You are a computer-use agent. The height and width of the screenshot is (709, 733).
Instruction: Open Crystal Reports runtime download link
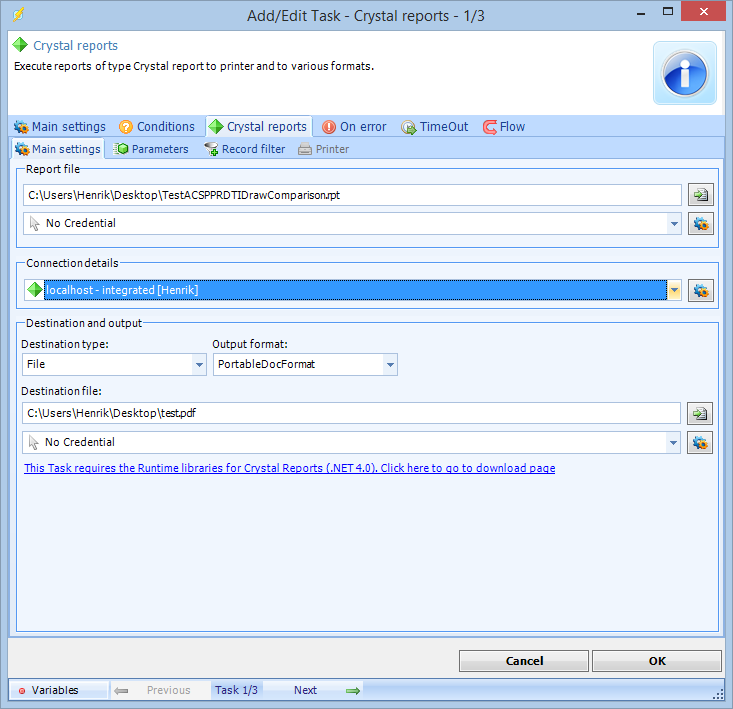[x=289, y=468]
